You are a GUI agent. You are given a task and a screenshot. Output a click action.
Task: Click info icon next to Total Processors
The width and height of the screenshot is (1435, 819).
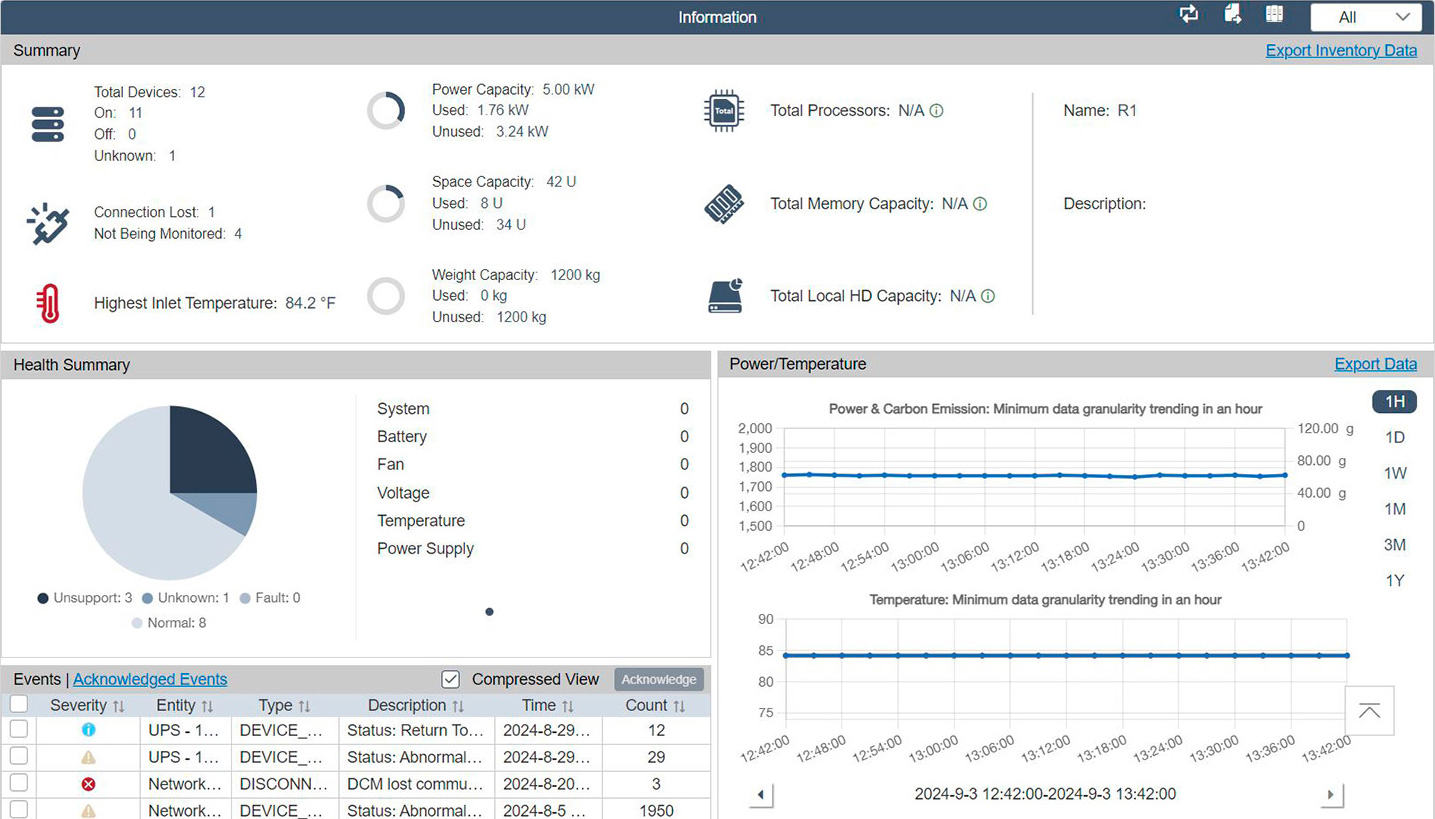(x=936, y=111)
